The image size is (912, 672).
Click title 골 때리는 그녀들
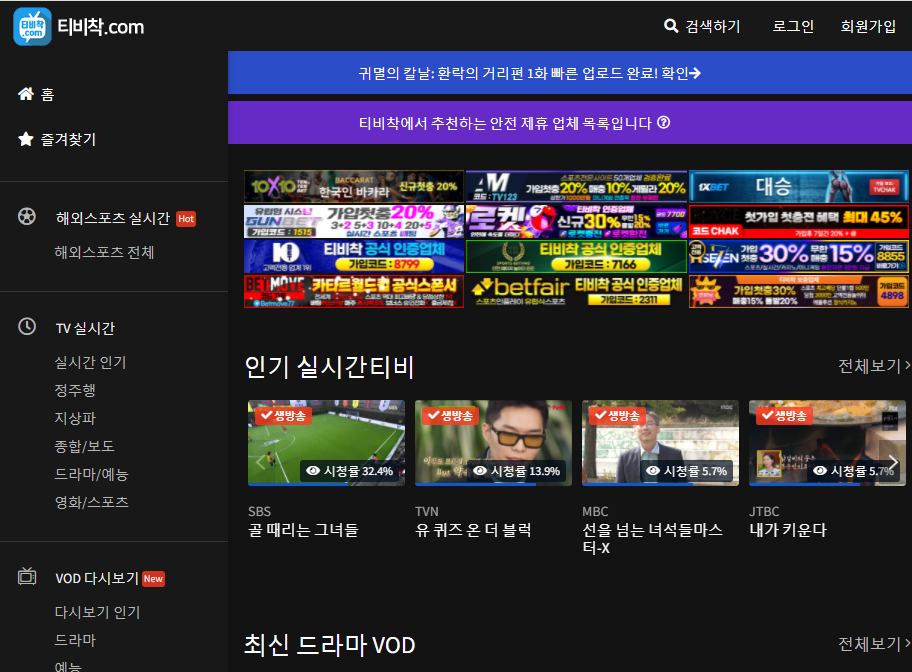[x=303, y=530]
